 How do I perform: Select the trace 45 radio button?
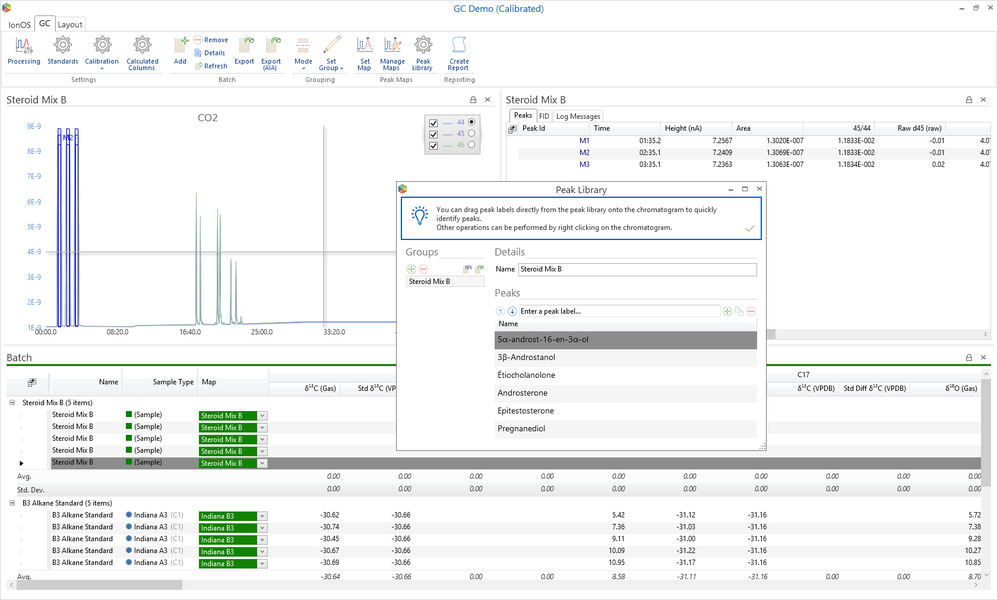[x=472, y=134]
